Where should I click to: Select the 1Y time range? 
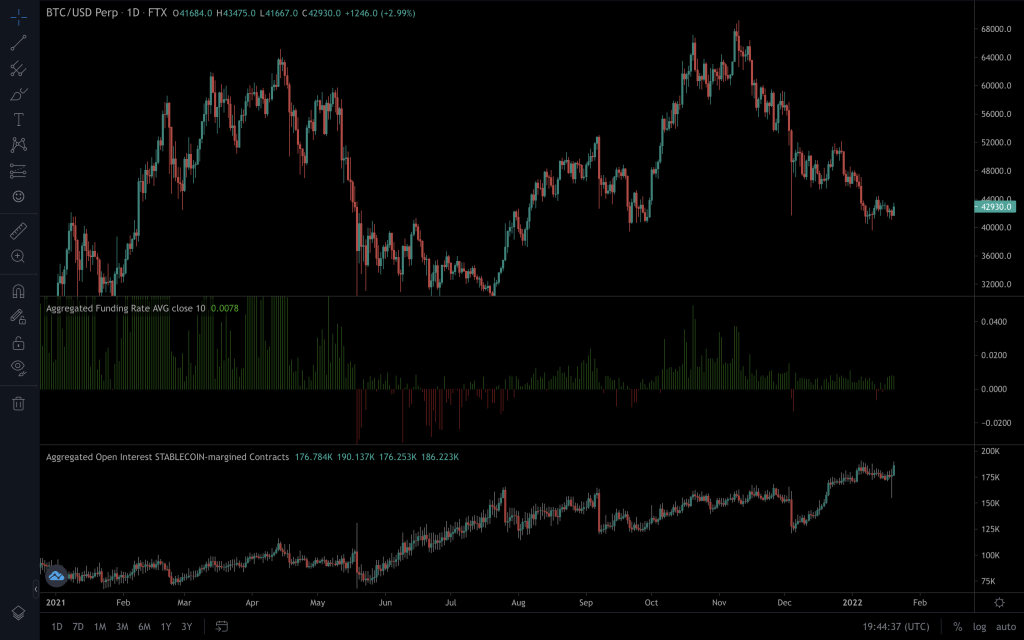(165, 626)
